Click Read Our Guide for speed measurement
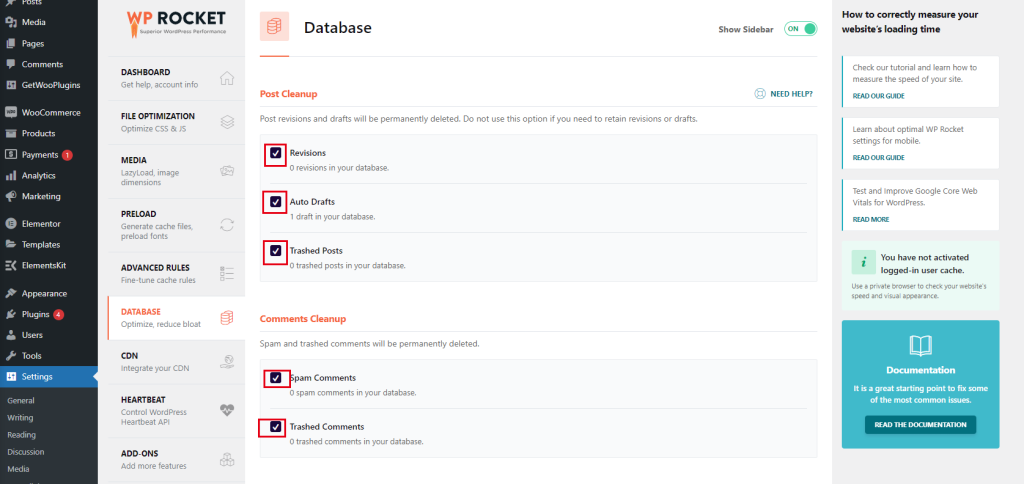Screen dimensions: 1024x484 pos(878,96)
